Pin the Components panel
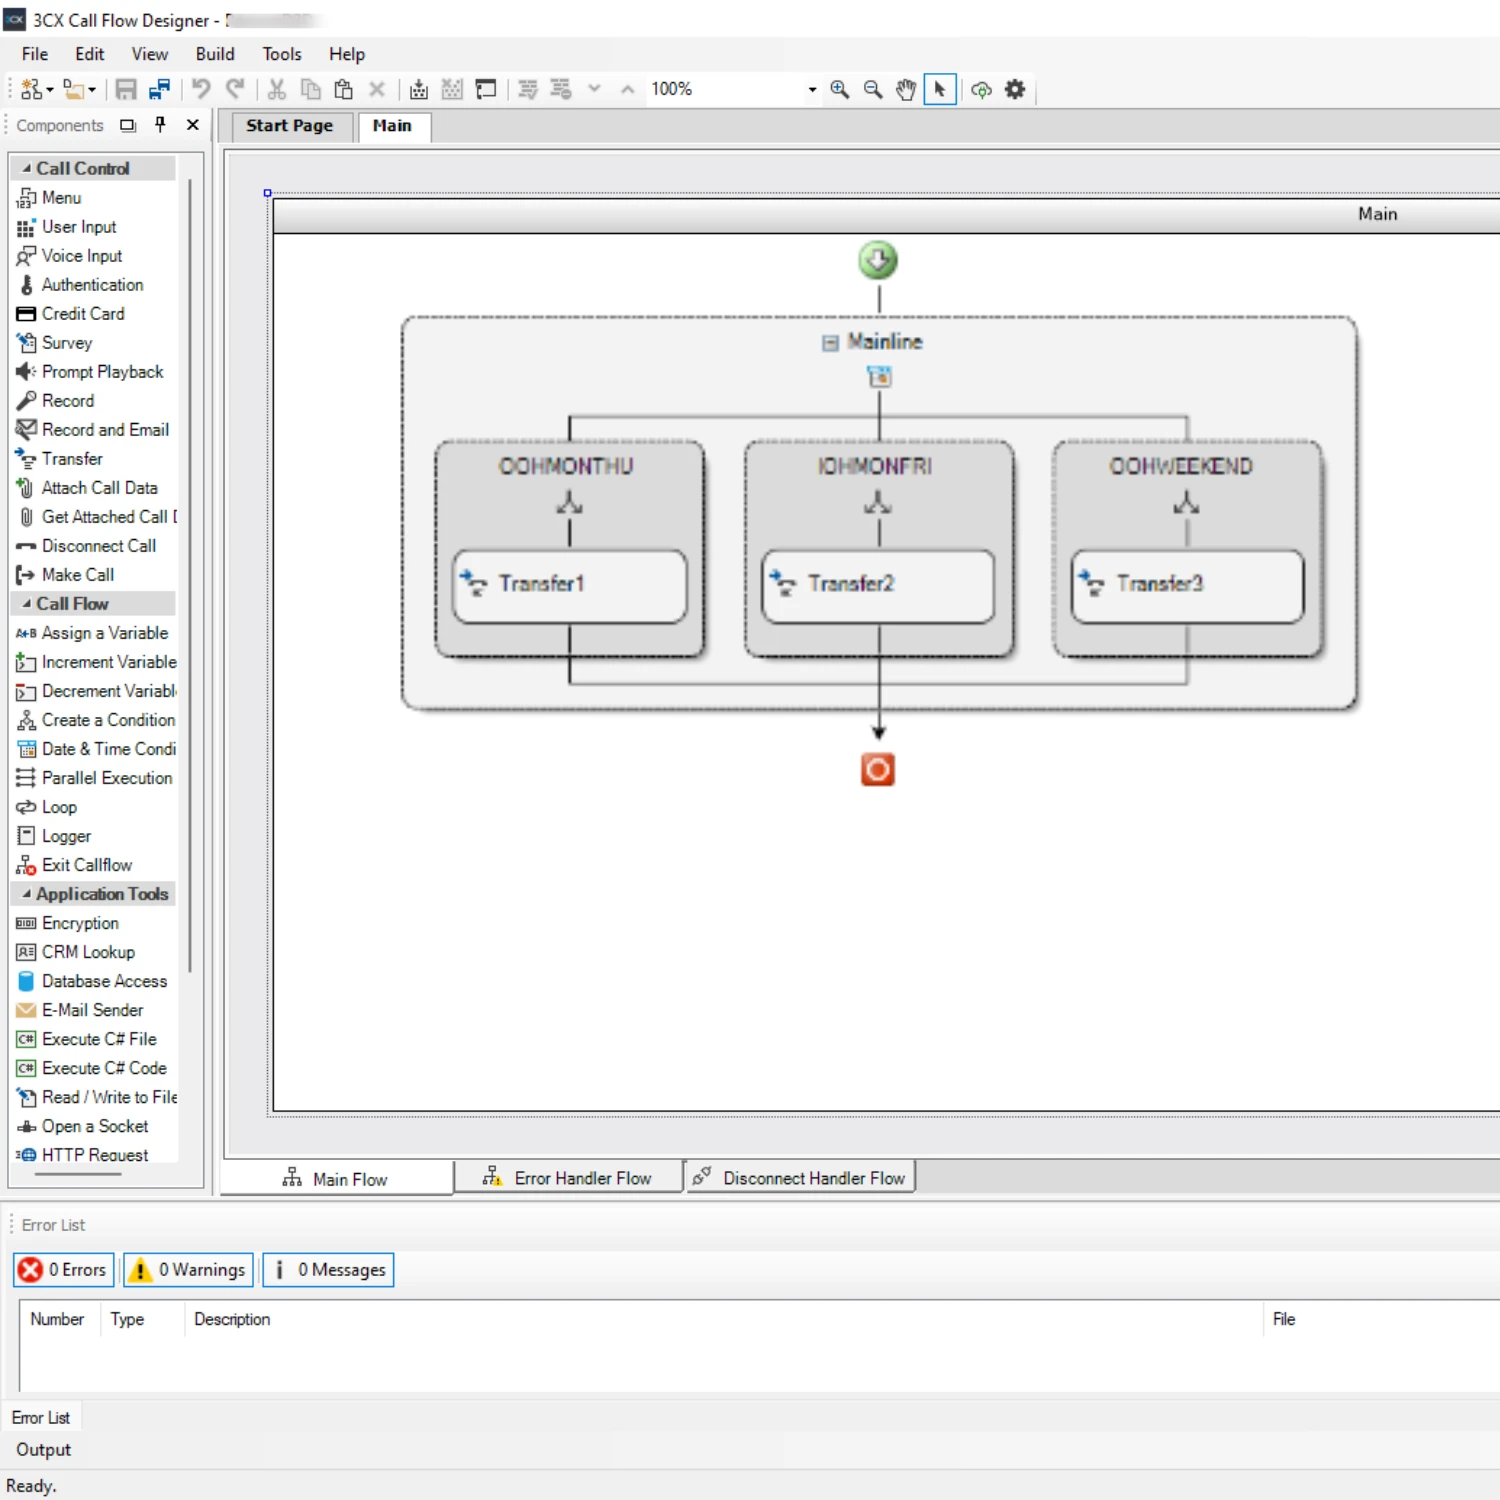The height and width of the screenshot is (1500, 1500). point(160,125)
